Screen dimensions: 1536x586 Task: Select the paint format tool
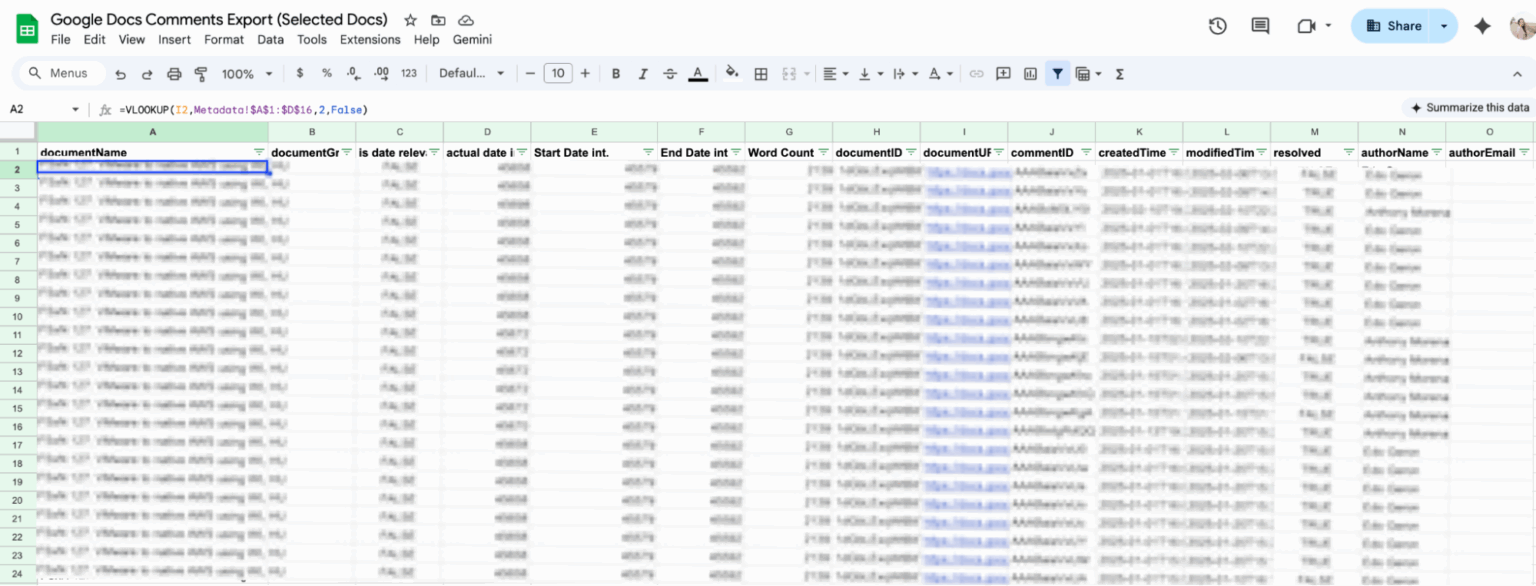[x=201, y=74]
